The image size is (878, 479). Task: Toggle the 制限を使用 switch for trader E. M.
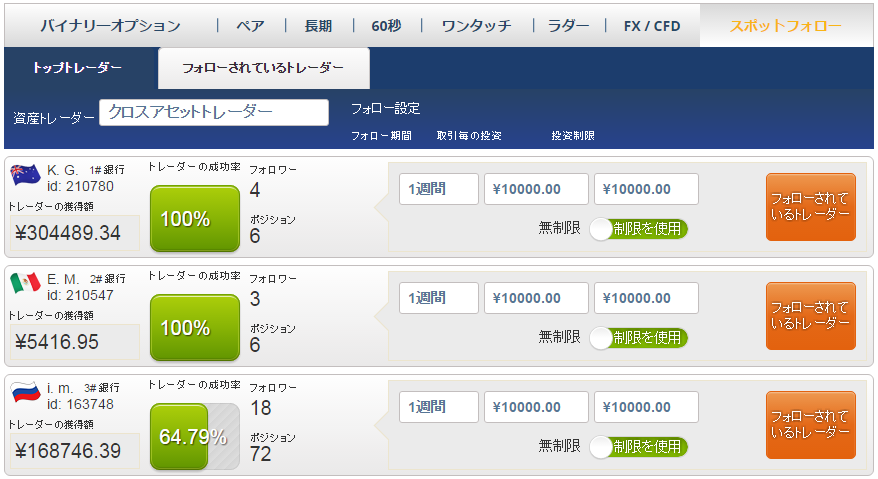638,338
